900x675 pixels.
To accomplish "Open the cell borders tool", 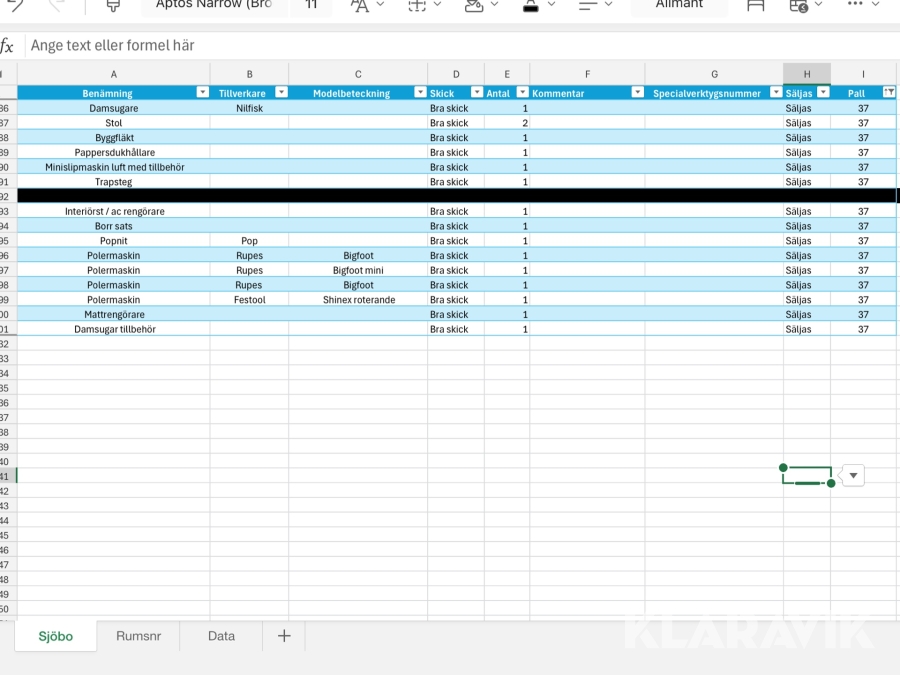I will (x=418, y=6).
